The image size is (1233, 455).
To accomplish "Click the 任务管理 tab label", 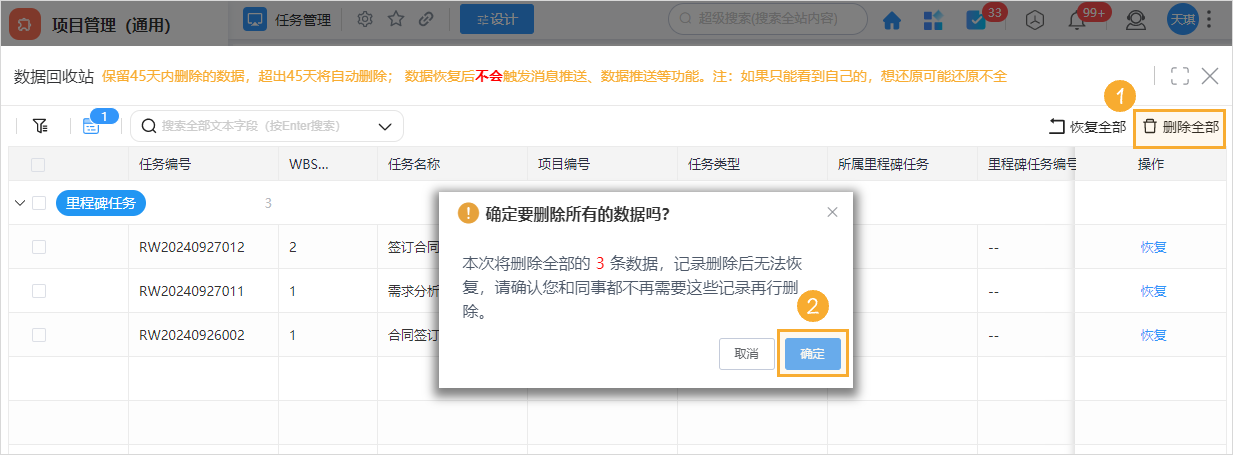I will pos(302,19).
